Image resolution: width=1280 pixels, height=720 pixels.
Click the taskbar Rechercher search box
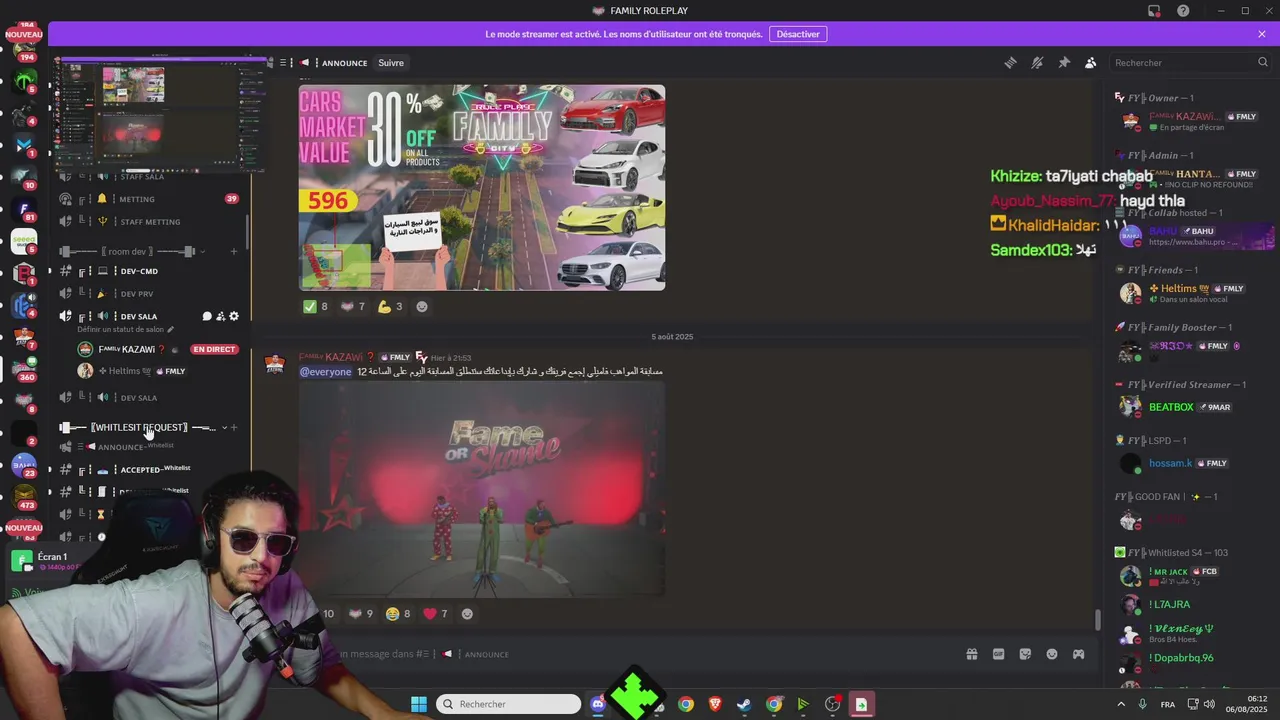[508, 704]
